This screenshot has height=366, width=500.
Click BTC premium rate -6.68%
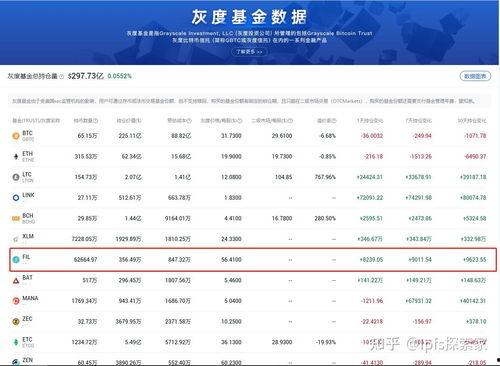click(327, 136)
